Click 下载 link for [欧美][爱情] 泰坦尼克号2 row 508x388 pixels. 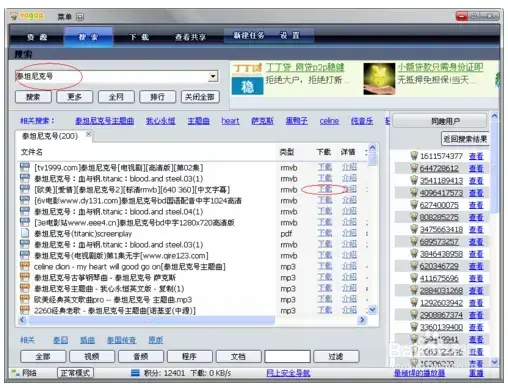pos(325,189)
